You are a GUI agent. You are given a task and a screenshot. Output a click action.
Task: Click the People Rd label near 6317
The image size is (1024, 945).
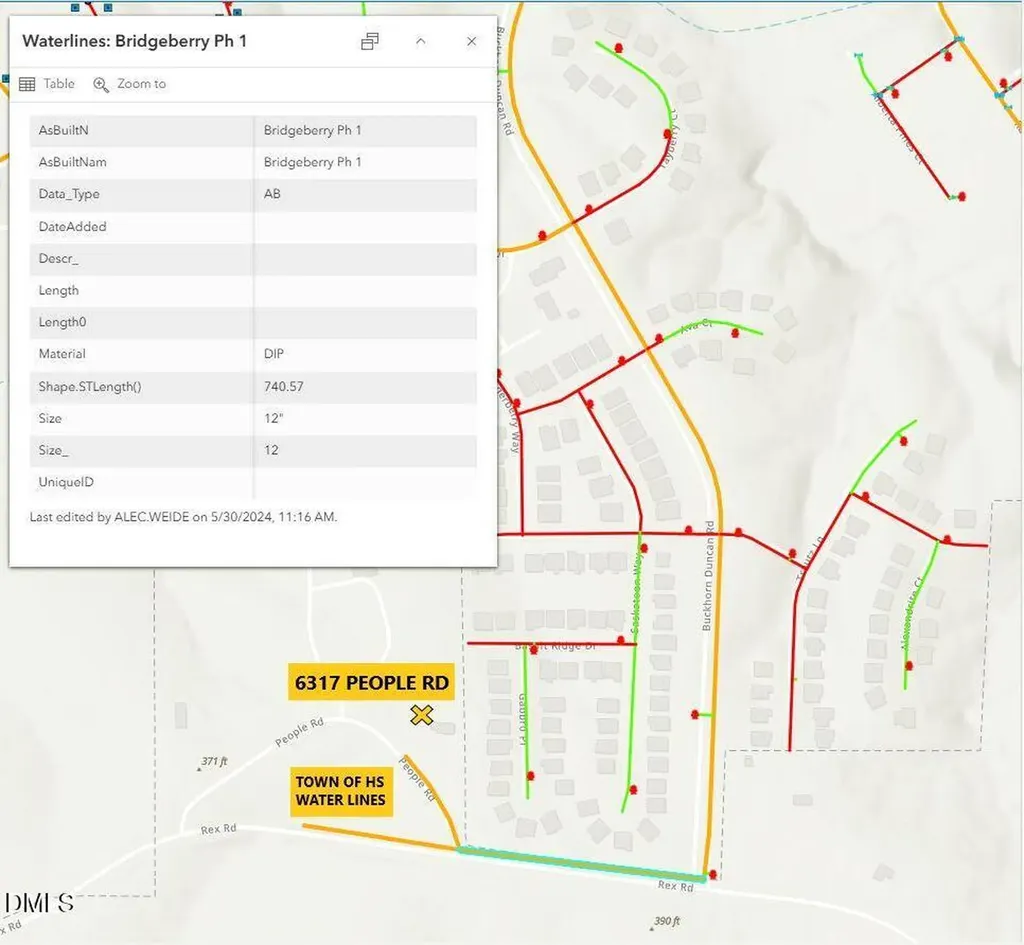[299, 732]
